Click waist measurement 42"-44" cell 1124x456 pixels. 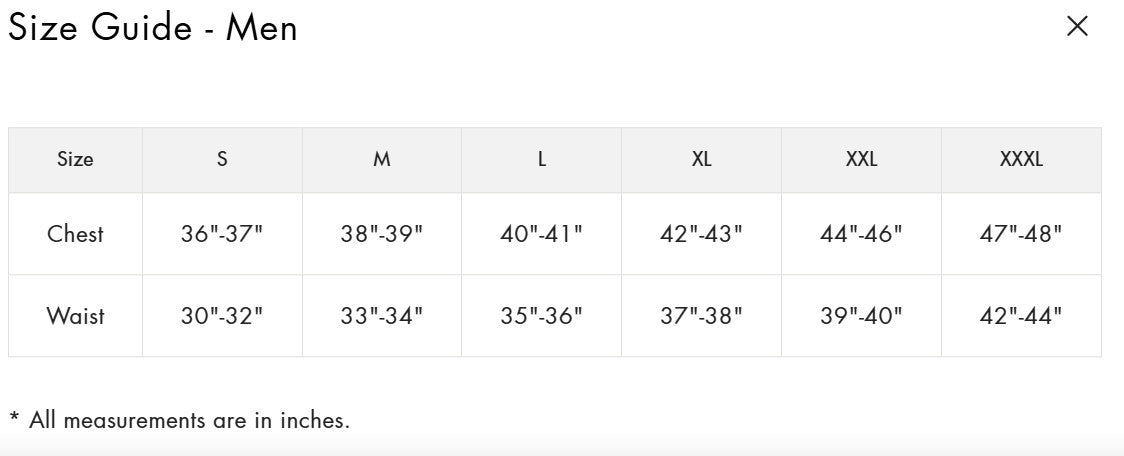[x=1021, y=316]
